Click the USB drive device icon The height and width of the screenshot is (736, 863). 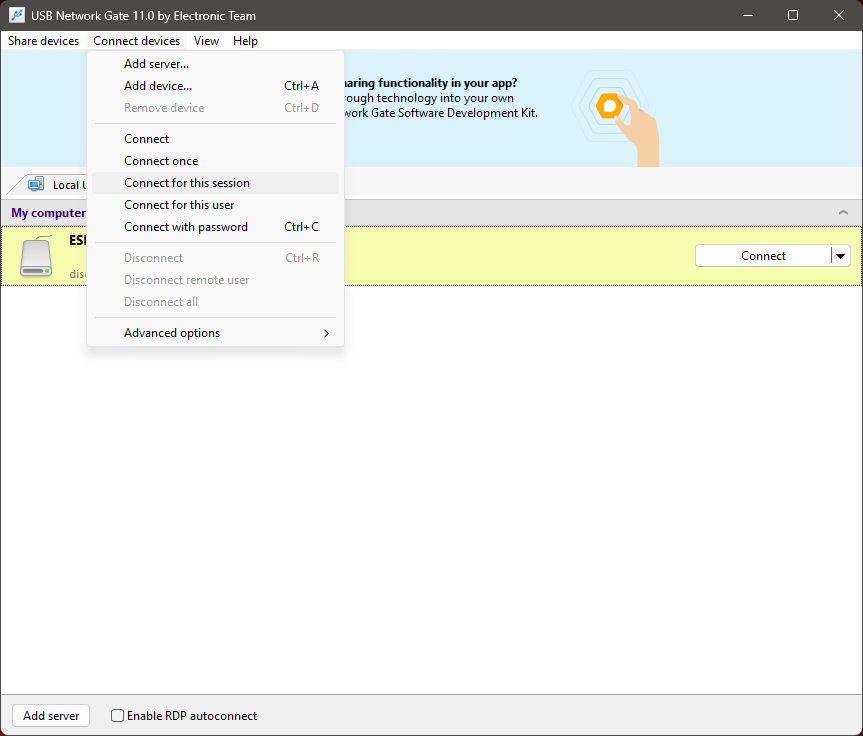coord(38,257)
